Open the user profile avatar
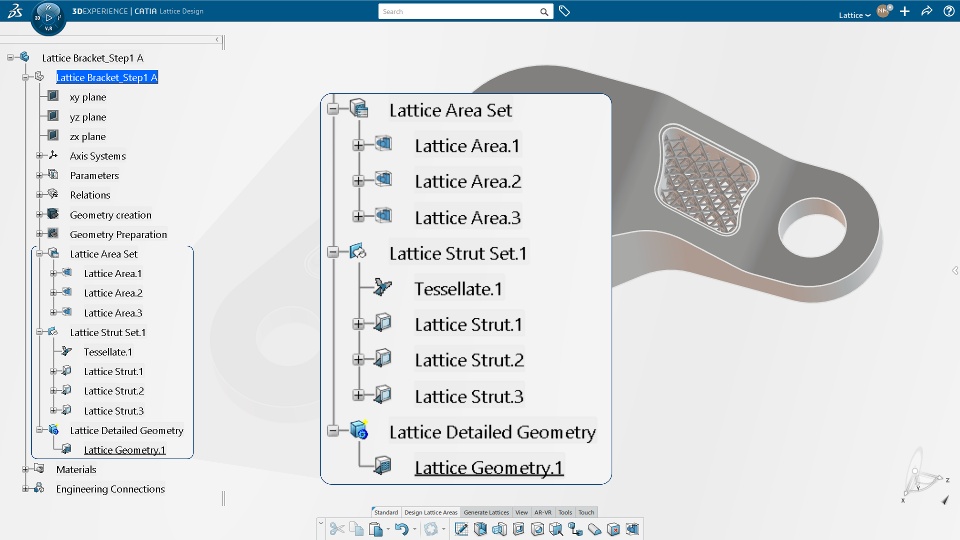The width and height of the screenshot is (960, 540). coord(883,11)
